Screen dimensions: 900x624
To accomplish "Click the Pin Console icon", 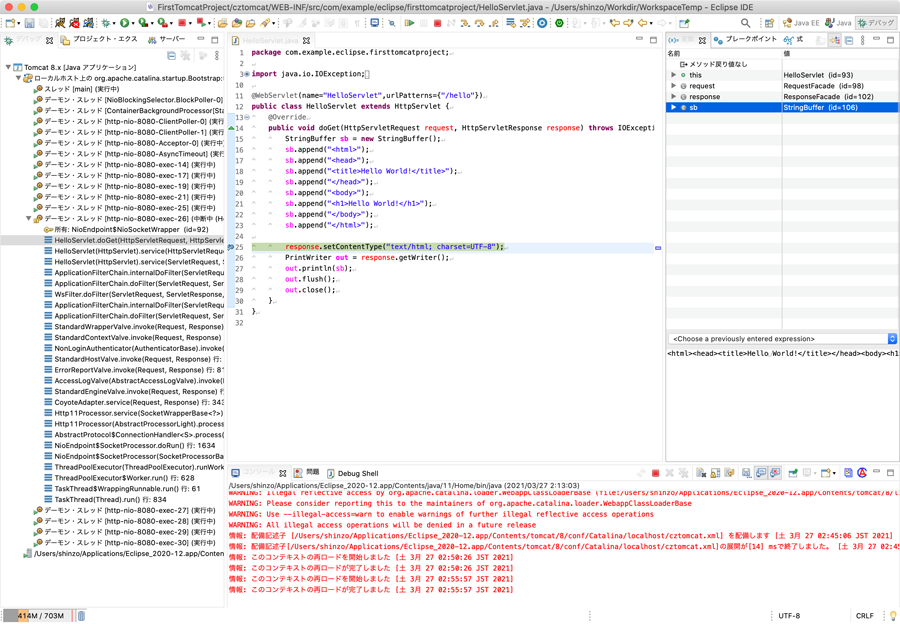I will 793,473.
